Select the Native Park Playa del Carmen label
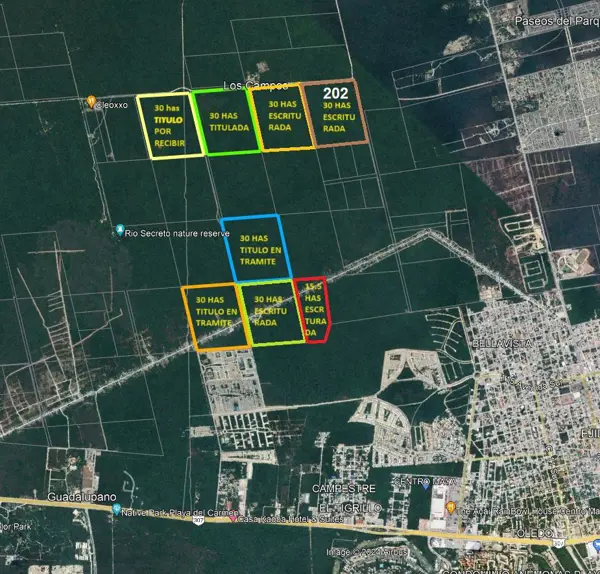This screenshot has height=574, width=600. (x=180, y=512)
